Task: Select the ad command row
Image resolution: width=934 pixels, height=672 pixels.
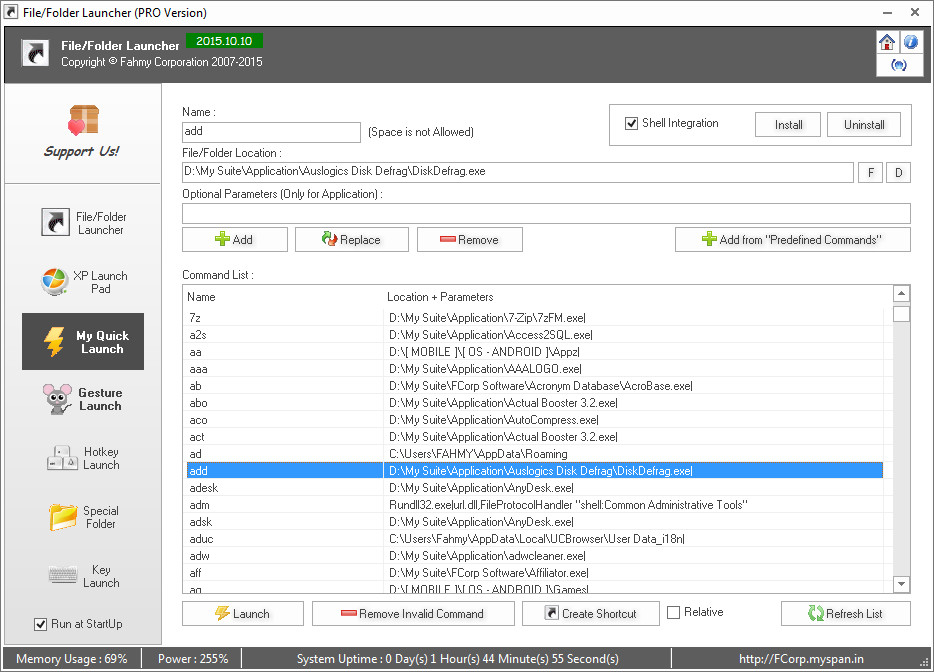Action: pos(534,454)
